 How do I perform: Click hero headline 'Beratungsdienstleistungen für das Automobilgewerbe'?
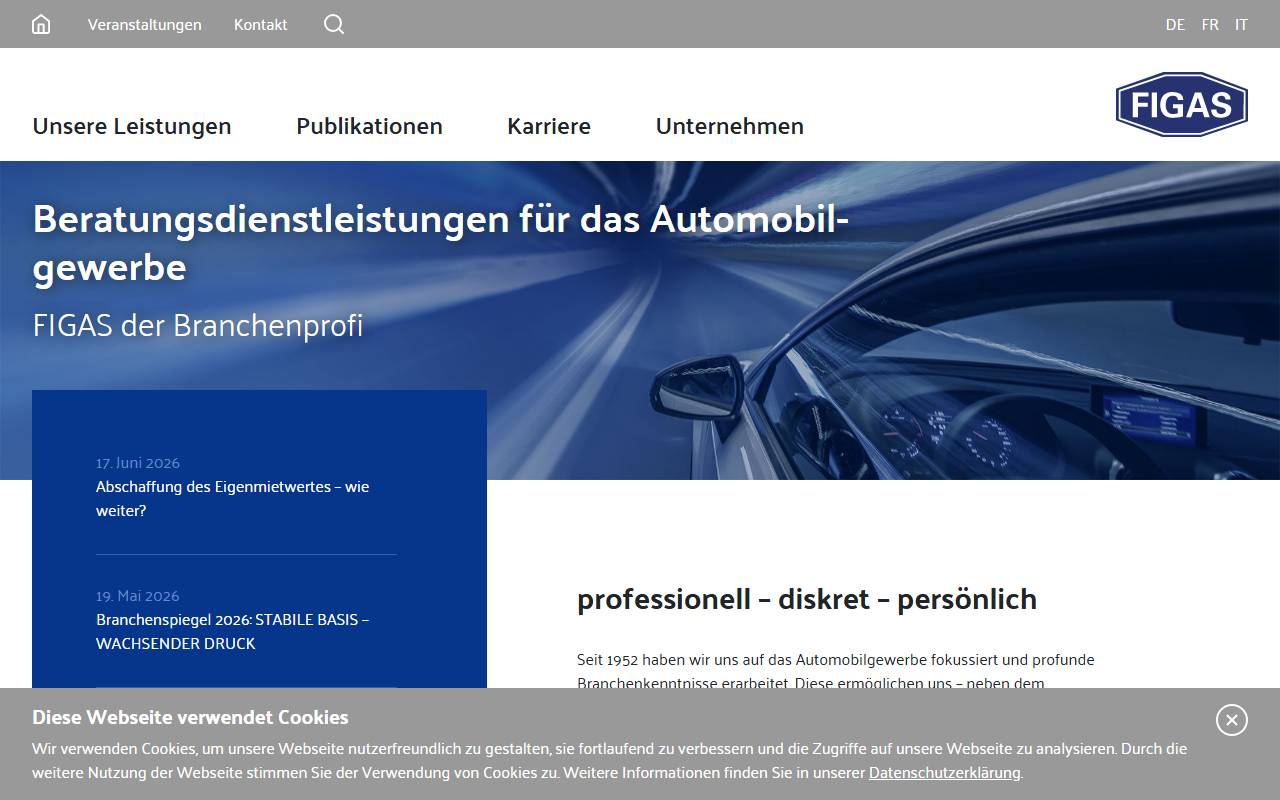point(441,243)
